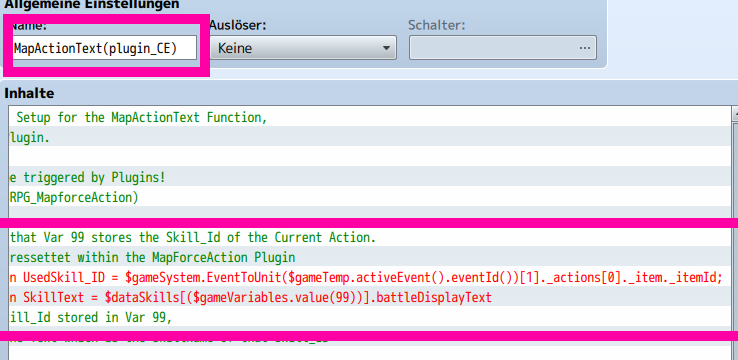Viewport: 738px width, 360px height.
Task: Select line 'Setup for the MapActionText Function,'
Action: coord(370,117)
